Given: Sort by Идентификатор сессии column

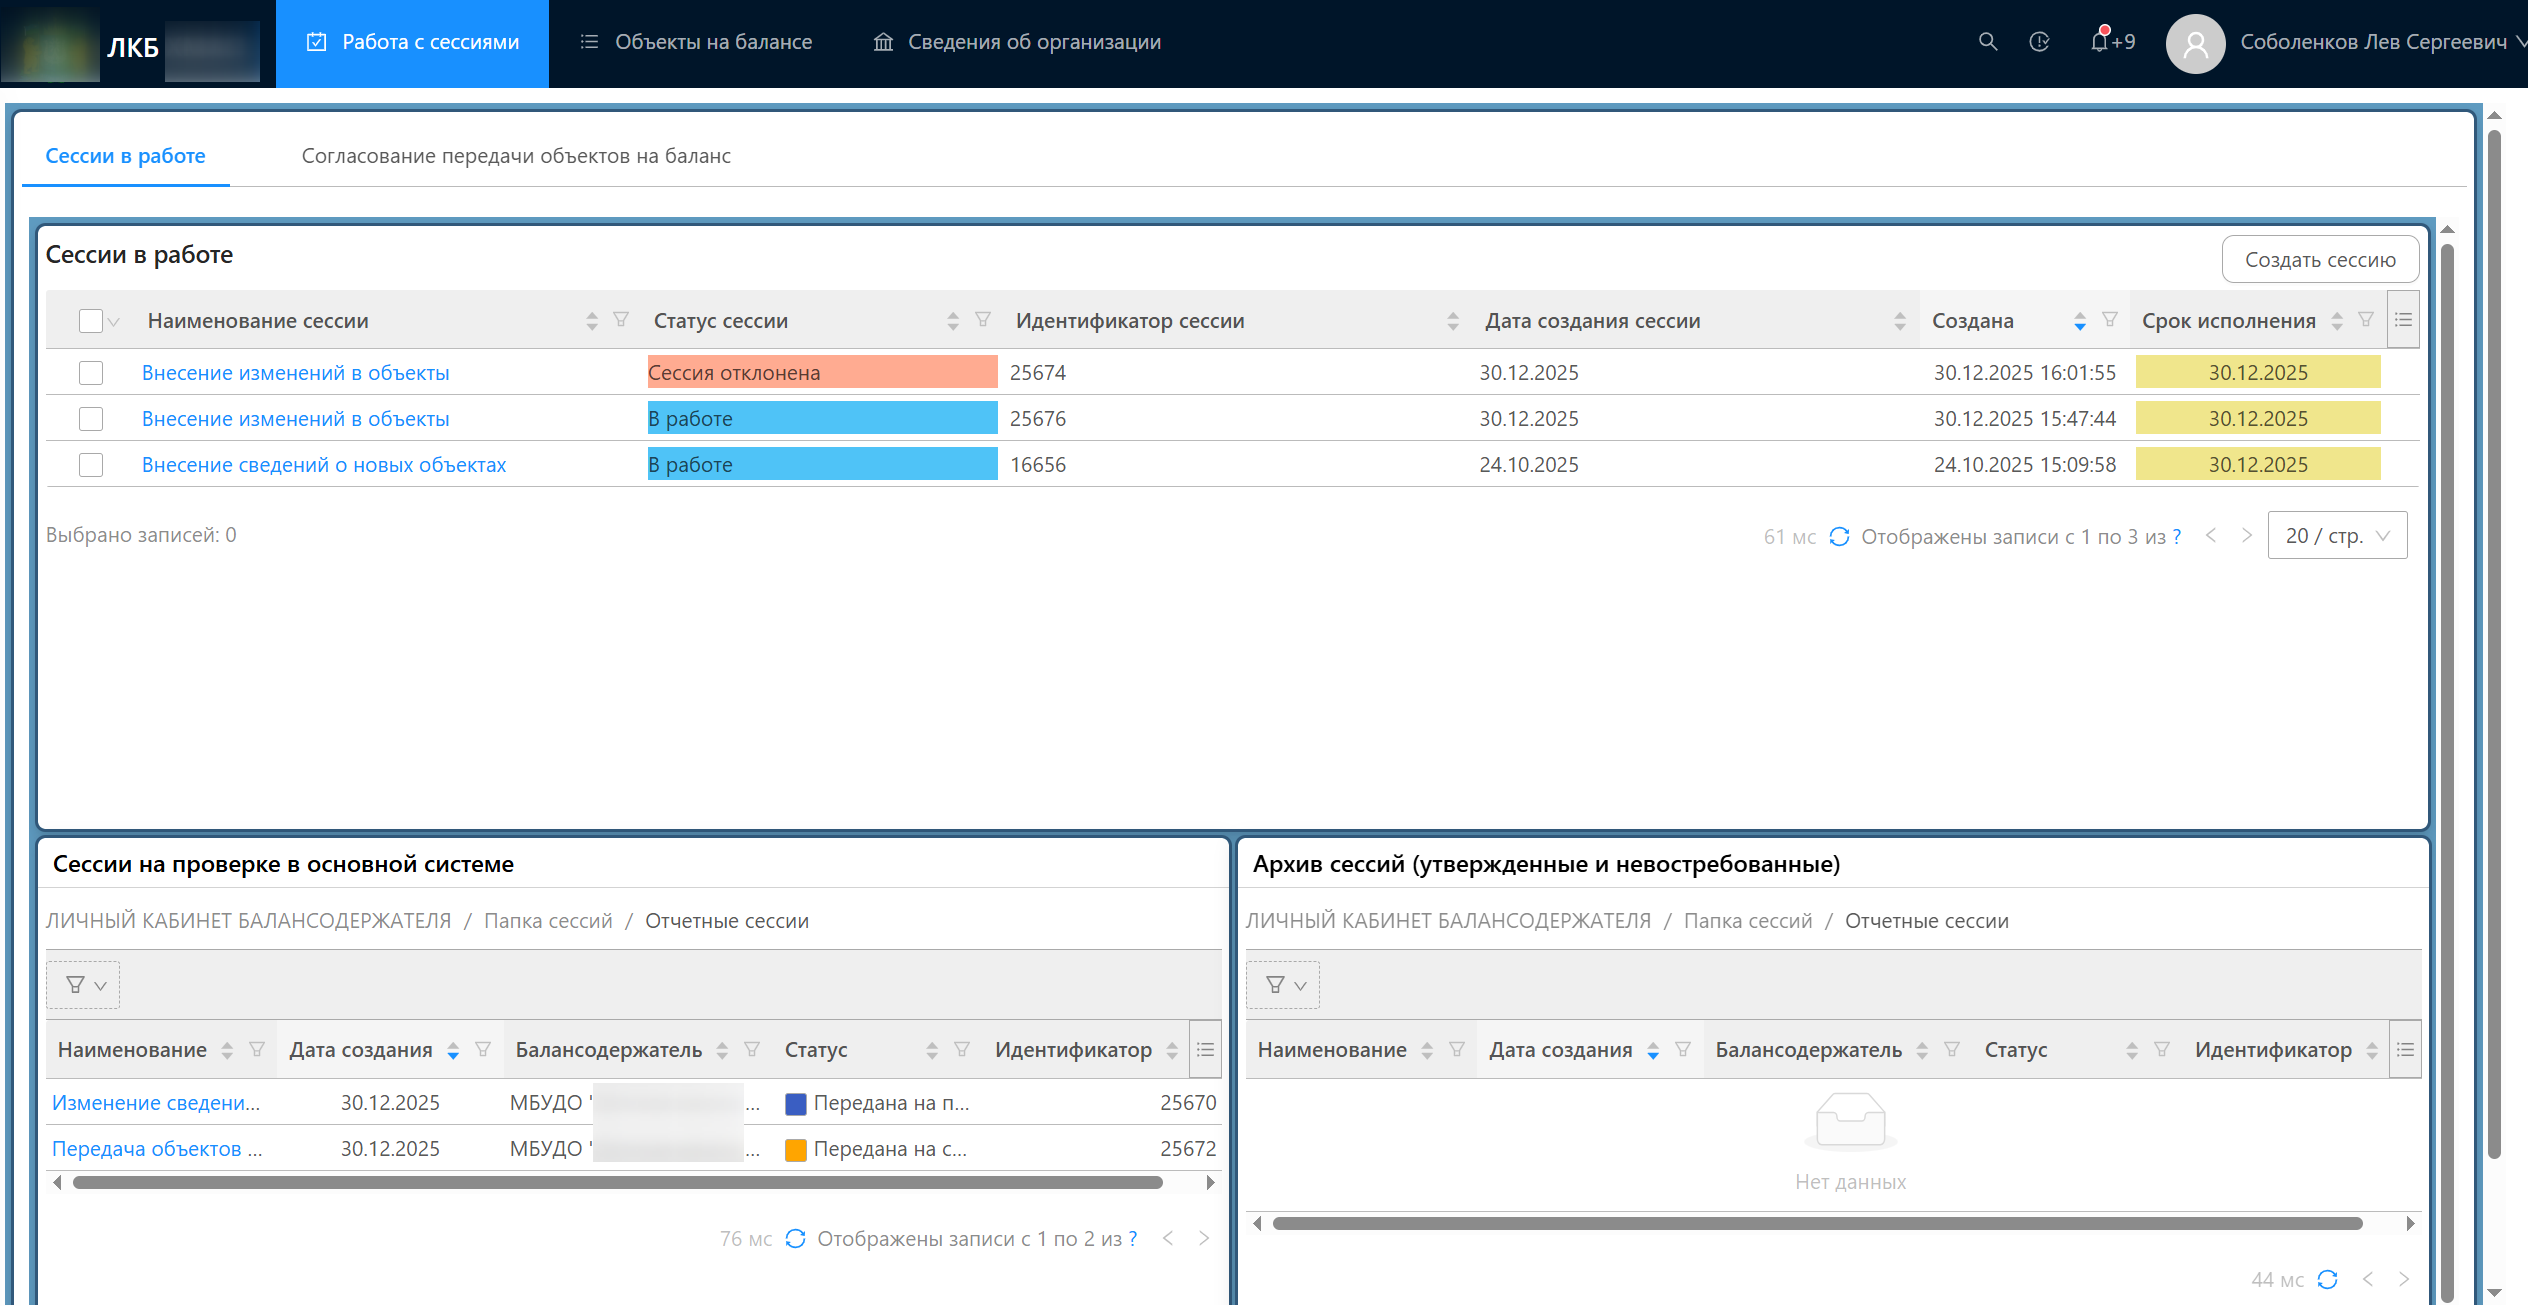Looking at the screenshot, I should point(1453,321).
